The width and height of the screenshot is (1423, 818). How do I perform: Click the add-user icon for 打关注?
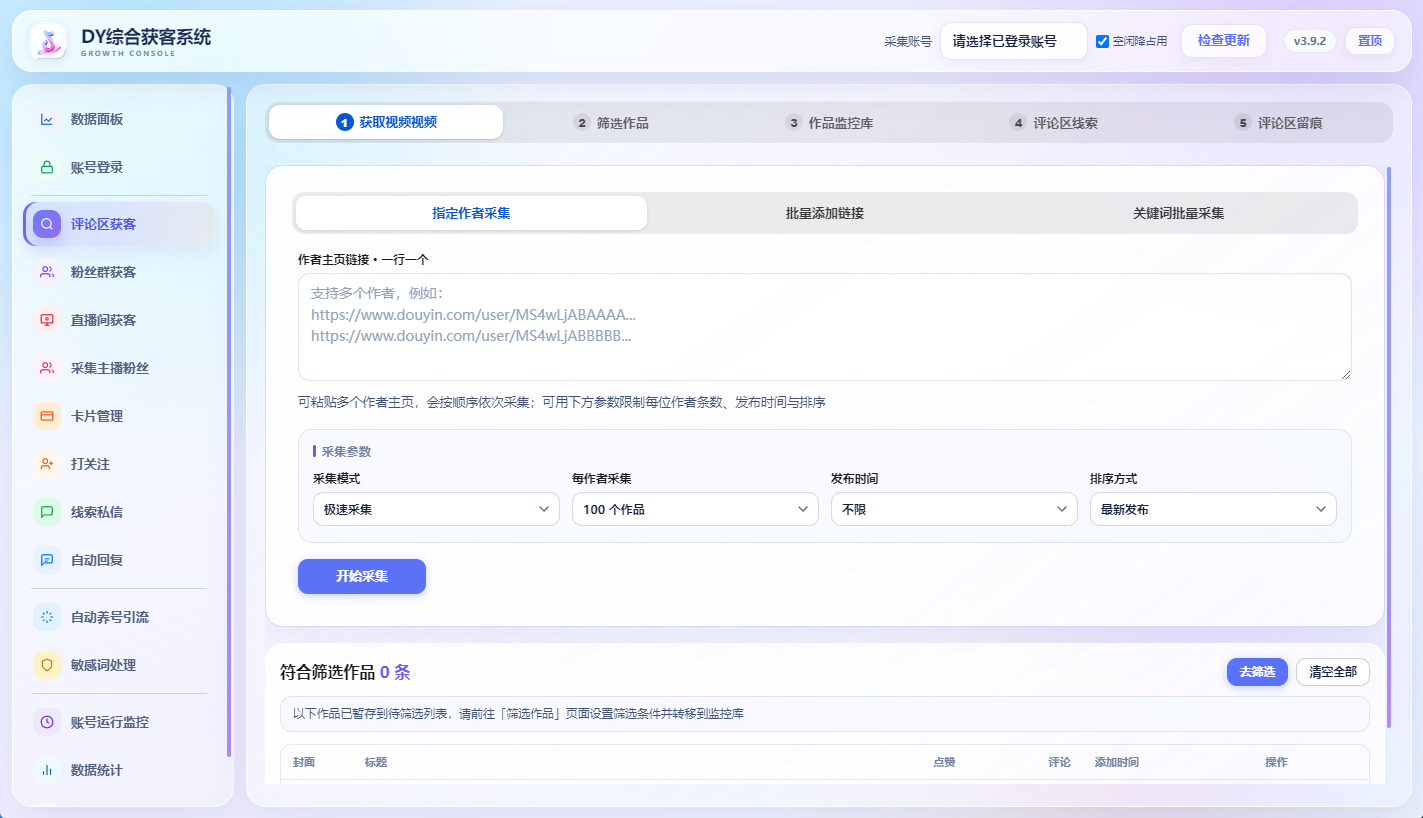pos(47,464)
